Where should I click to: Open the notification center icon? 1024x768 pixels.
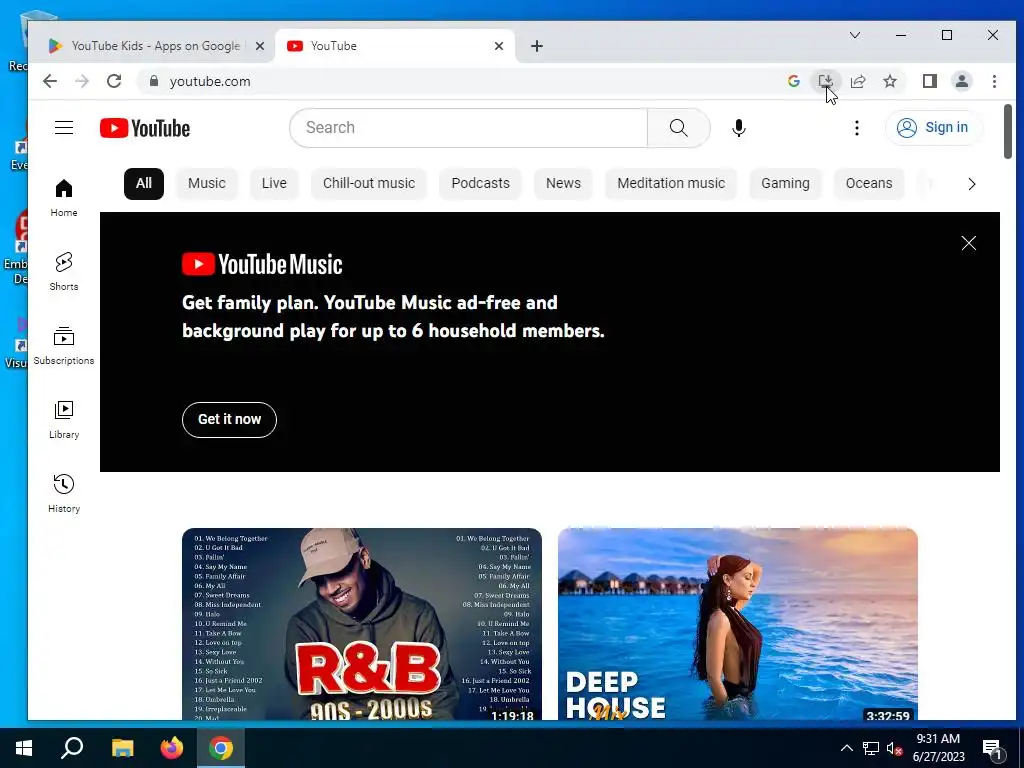[992, 749]
